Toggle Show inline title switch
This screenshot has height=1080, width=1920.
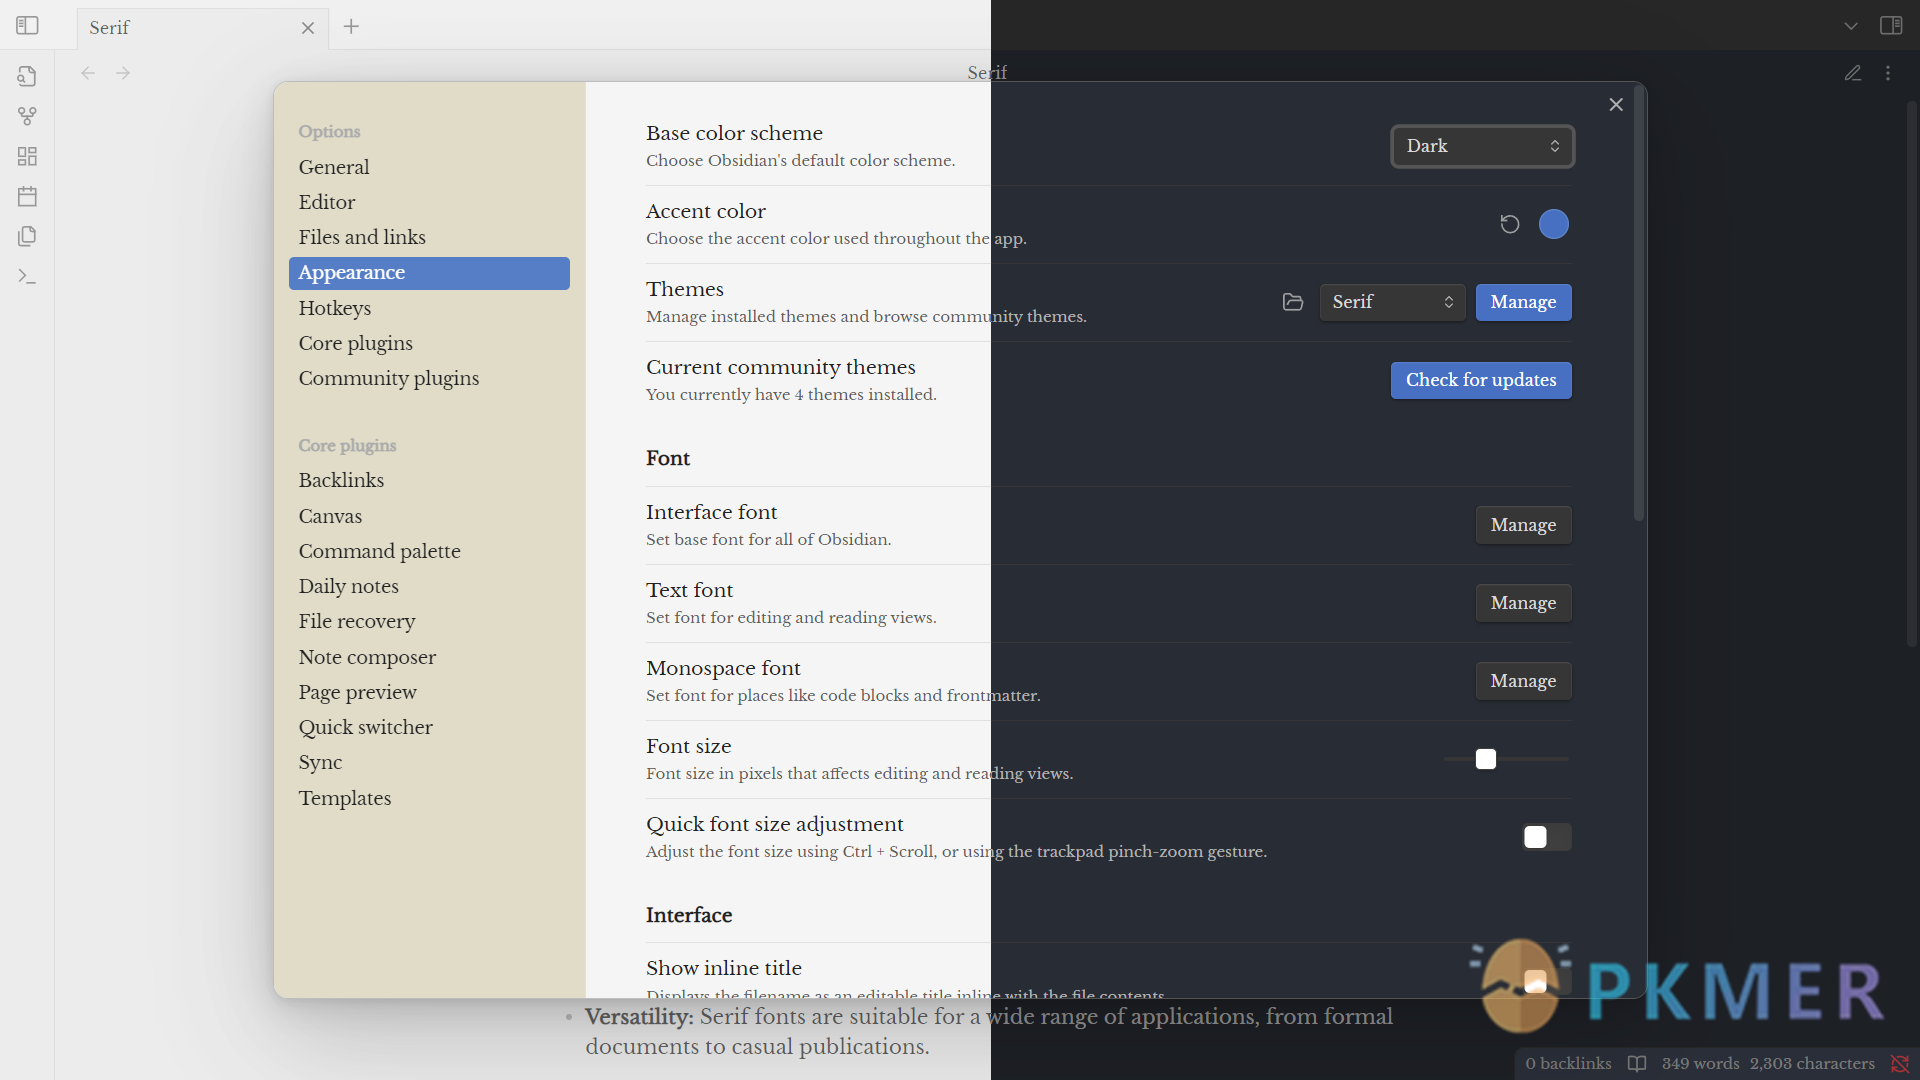coord(1547,981)
